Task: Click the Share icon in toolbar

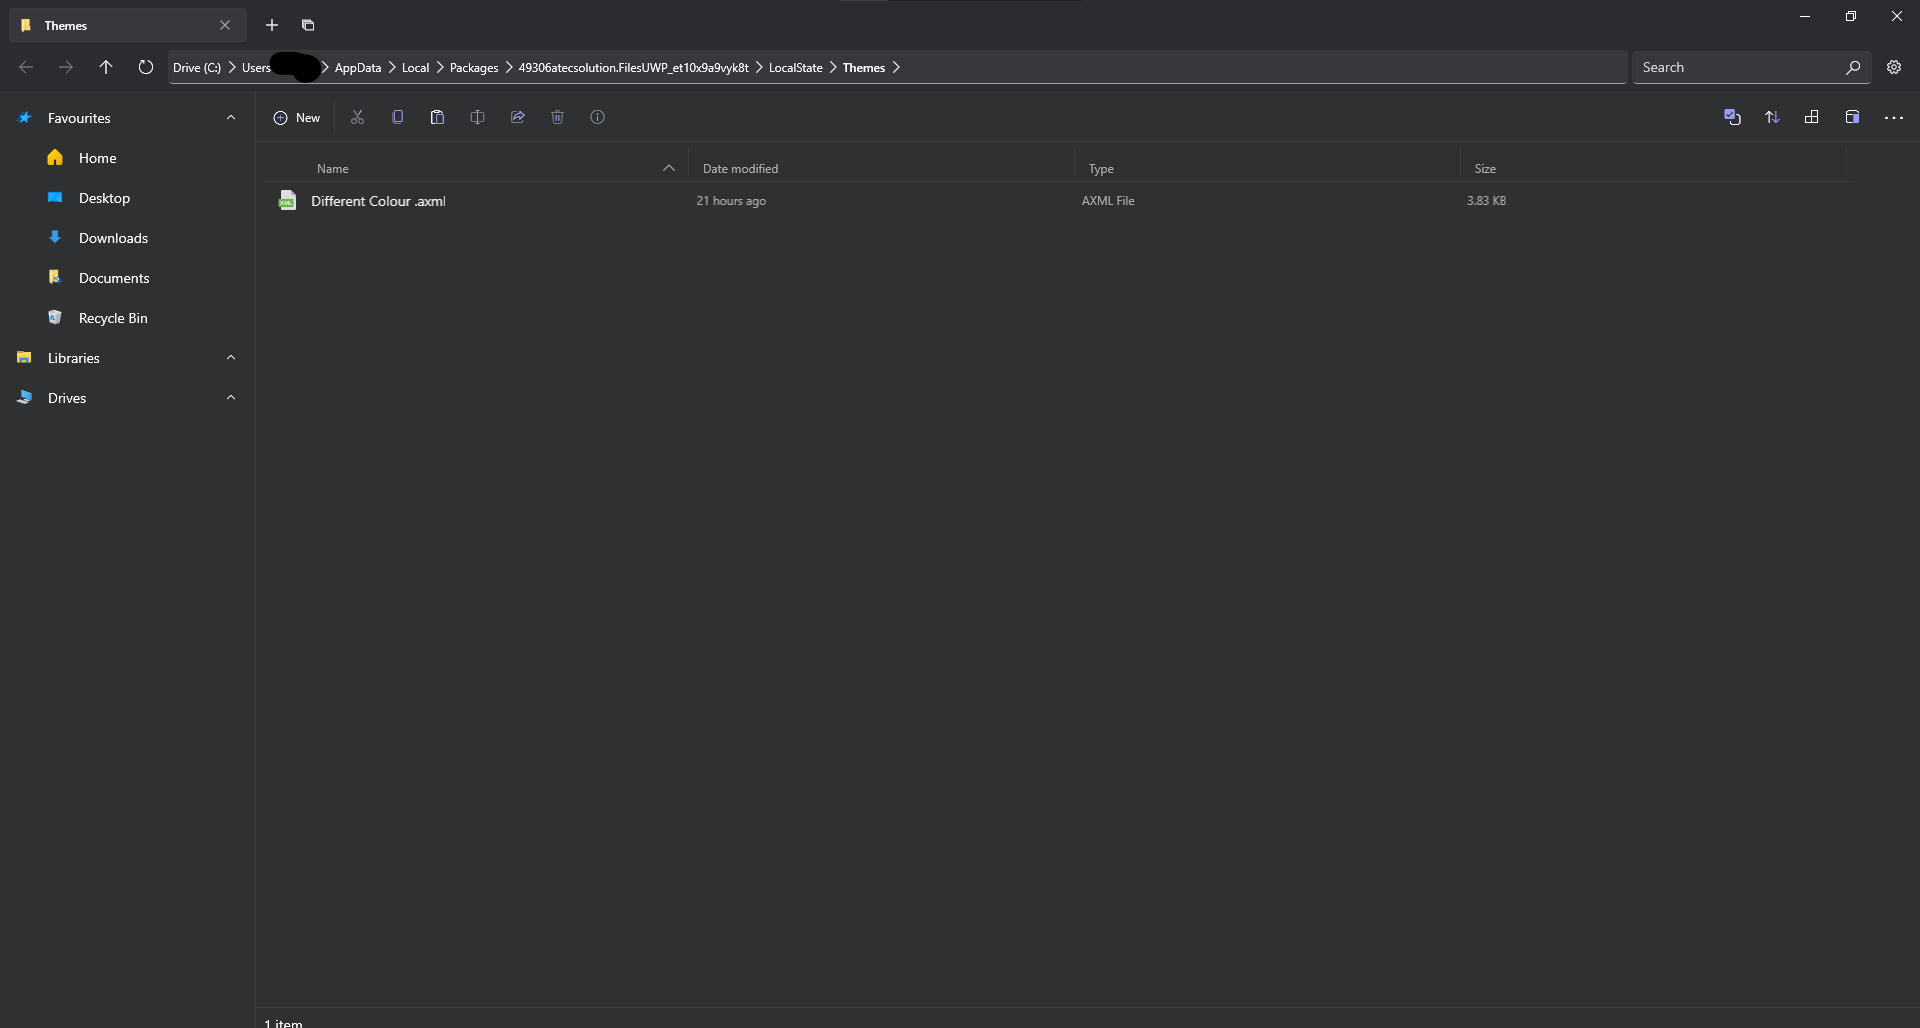Action: [517, 117]
